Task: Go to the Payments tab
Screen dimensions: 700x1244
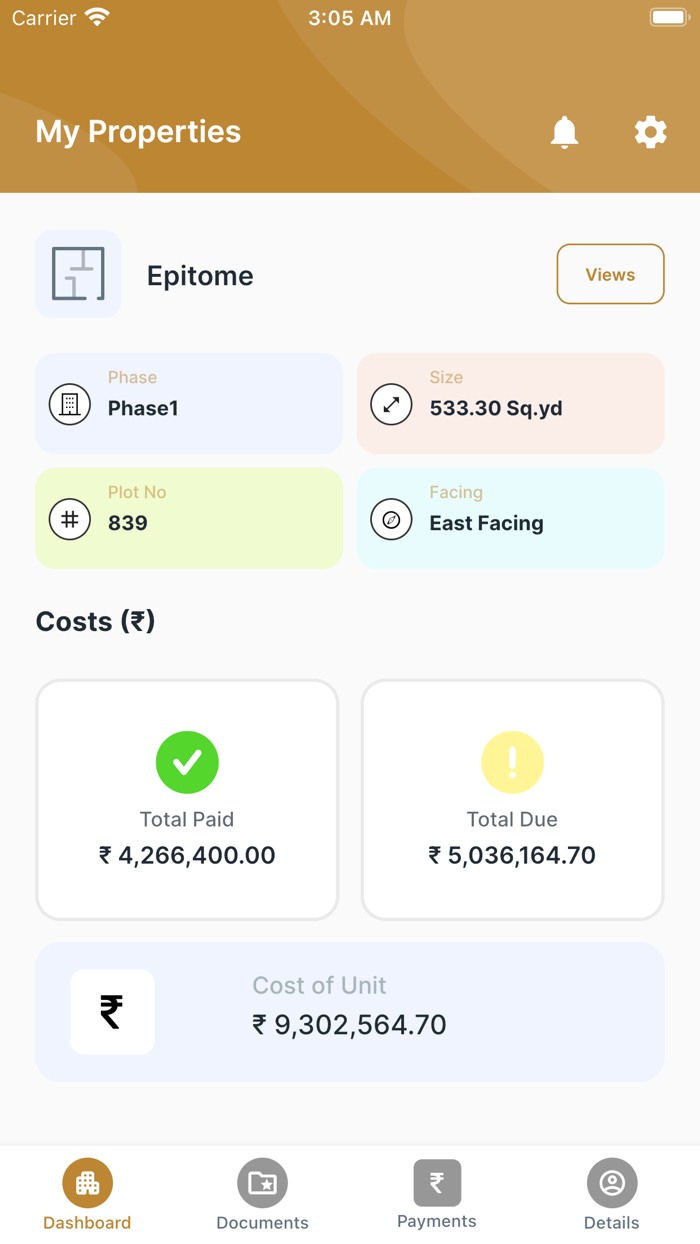Action: (437, 1195)
